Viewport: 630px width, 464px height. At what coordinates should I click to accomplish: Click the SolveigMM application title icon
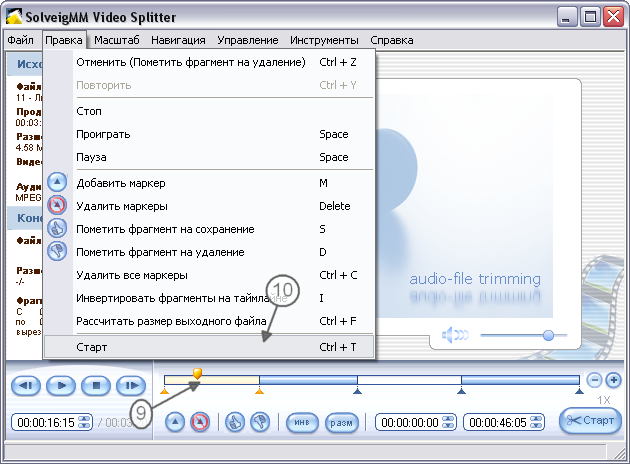pyautogui.click(x=14, y=16)
